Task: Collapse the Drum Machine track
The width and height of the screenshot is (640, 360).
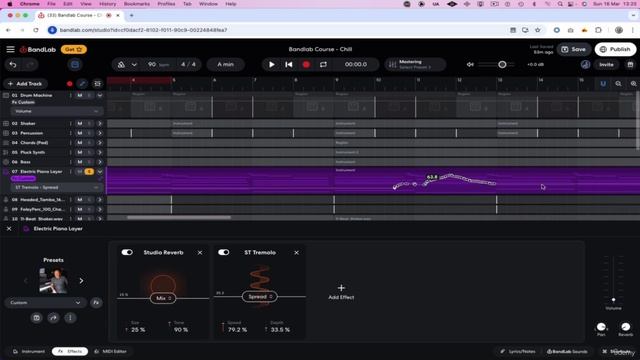Action: pyautogui.click(x=100, y=96)
